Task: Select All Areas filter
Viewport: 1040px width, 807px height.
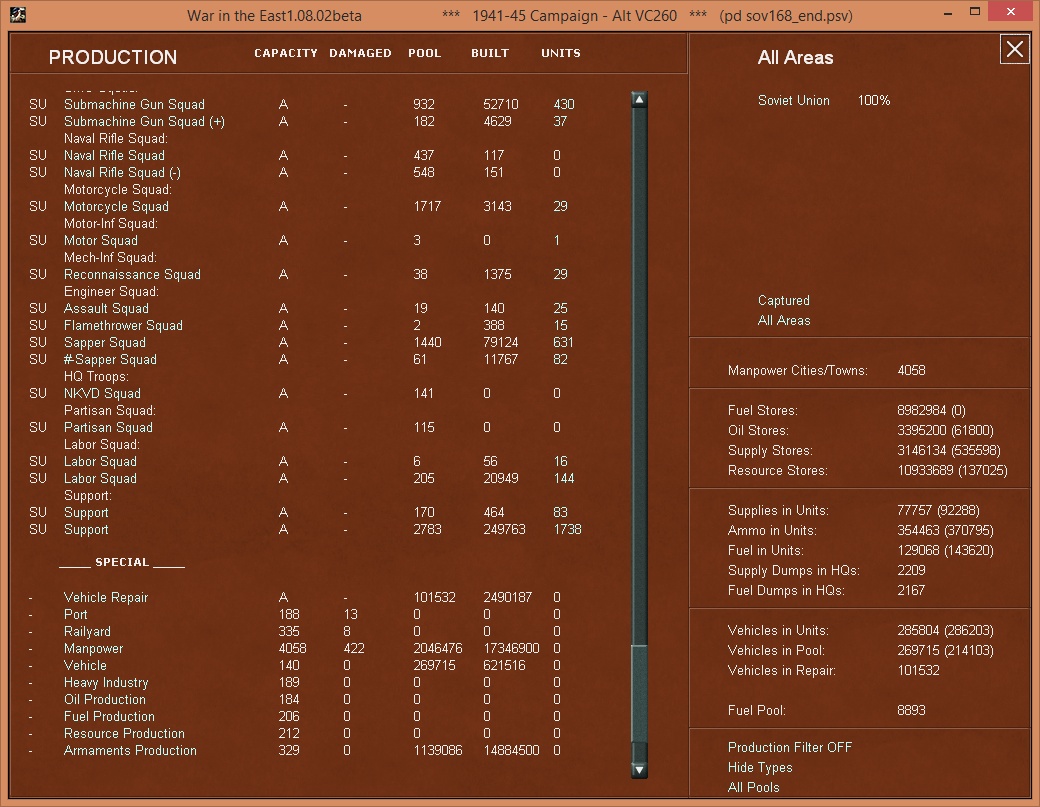Action: pos(783,320)
